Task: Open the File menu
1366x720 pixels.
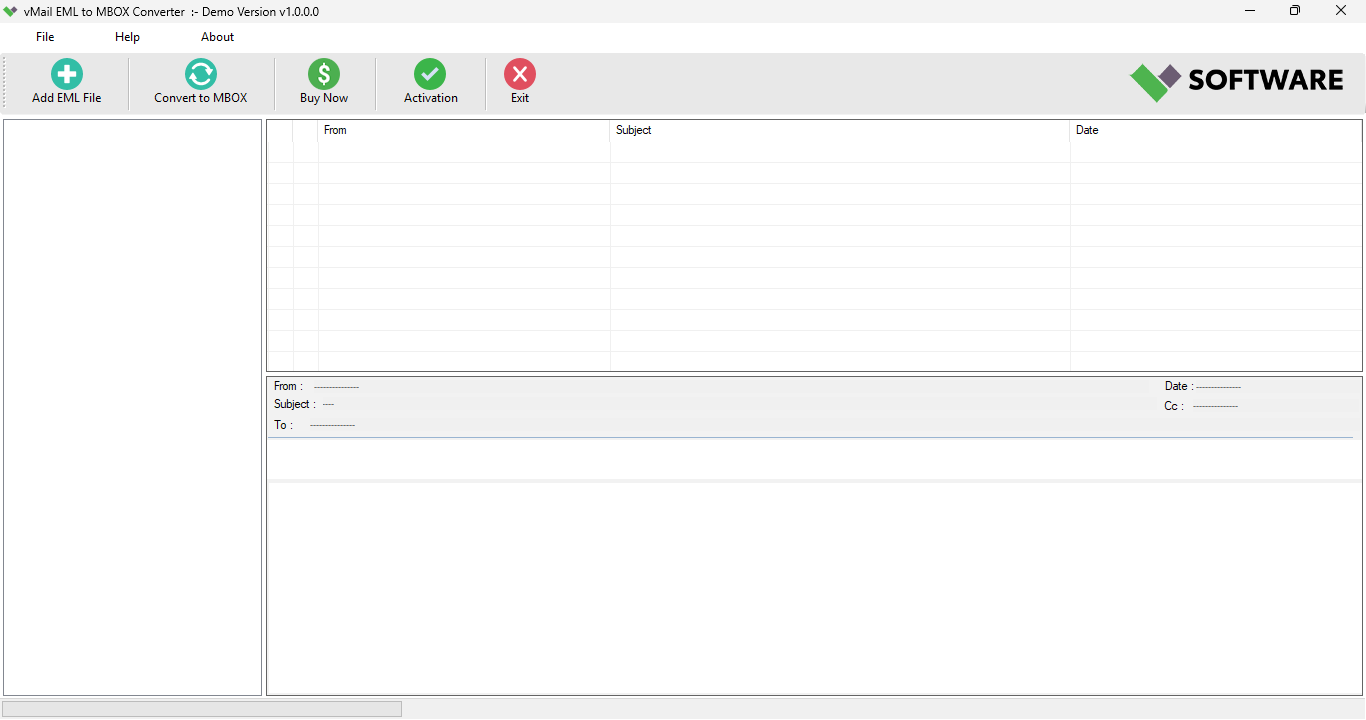Action: click(x=44, y=36)
